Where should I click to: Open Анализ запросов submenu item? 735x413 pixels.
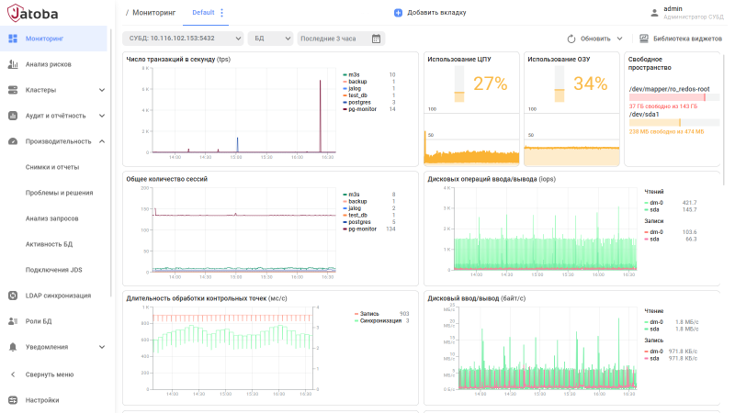click(52, 218)
